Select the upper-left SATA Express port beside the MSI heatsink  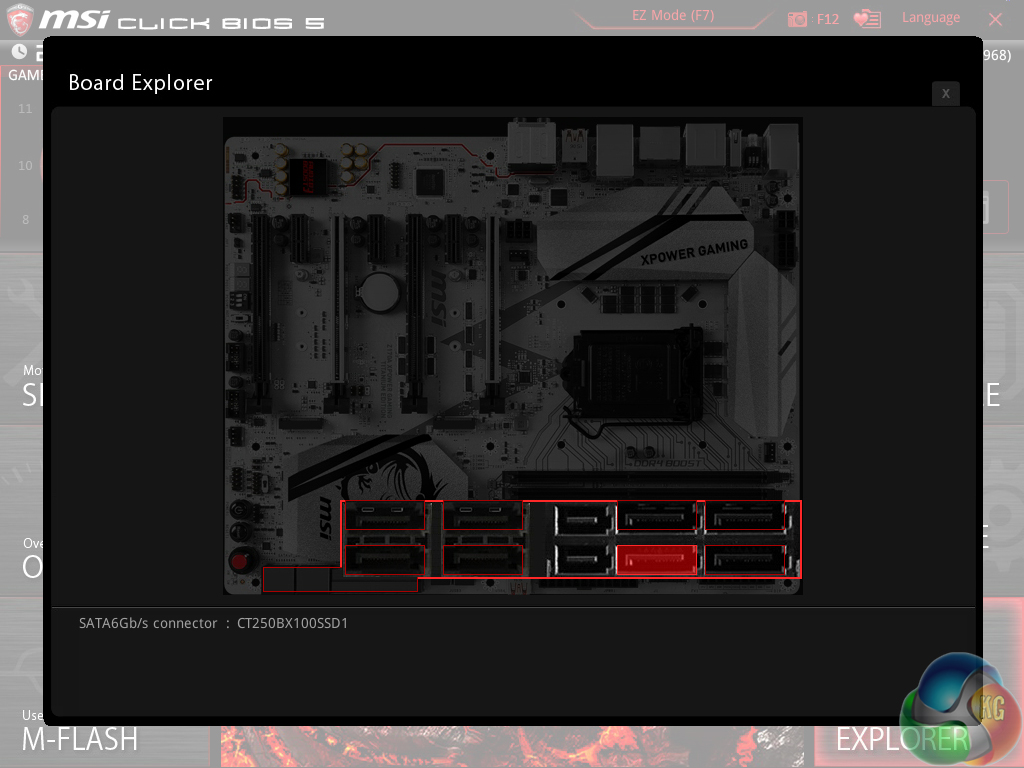385,516
